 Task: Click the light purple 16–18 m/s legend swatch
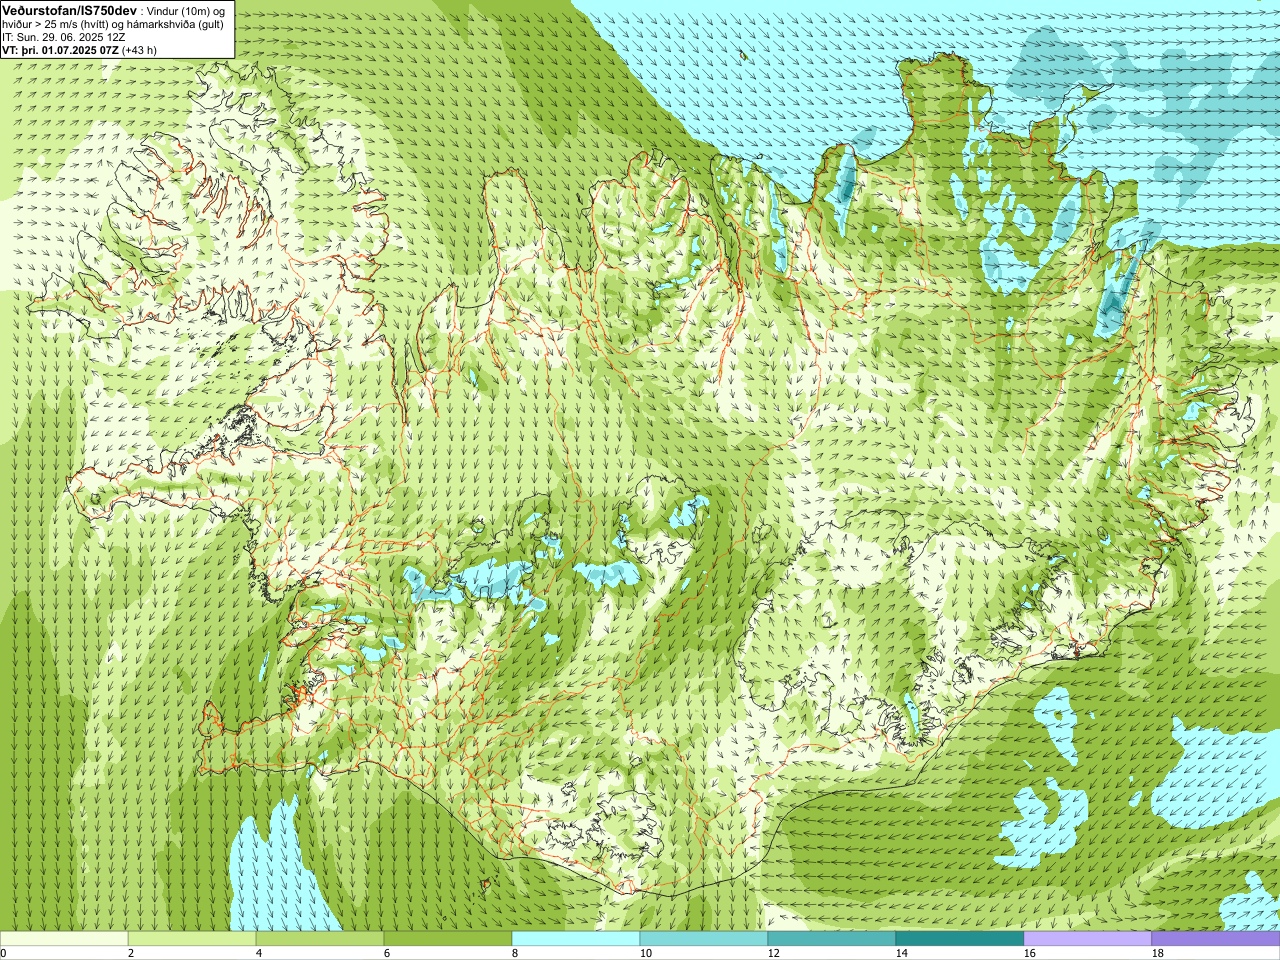click(x=1088, y=939)
